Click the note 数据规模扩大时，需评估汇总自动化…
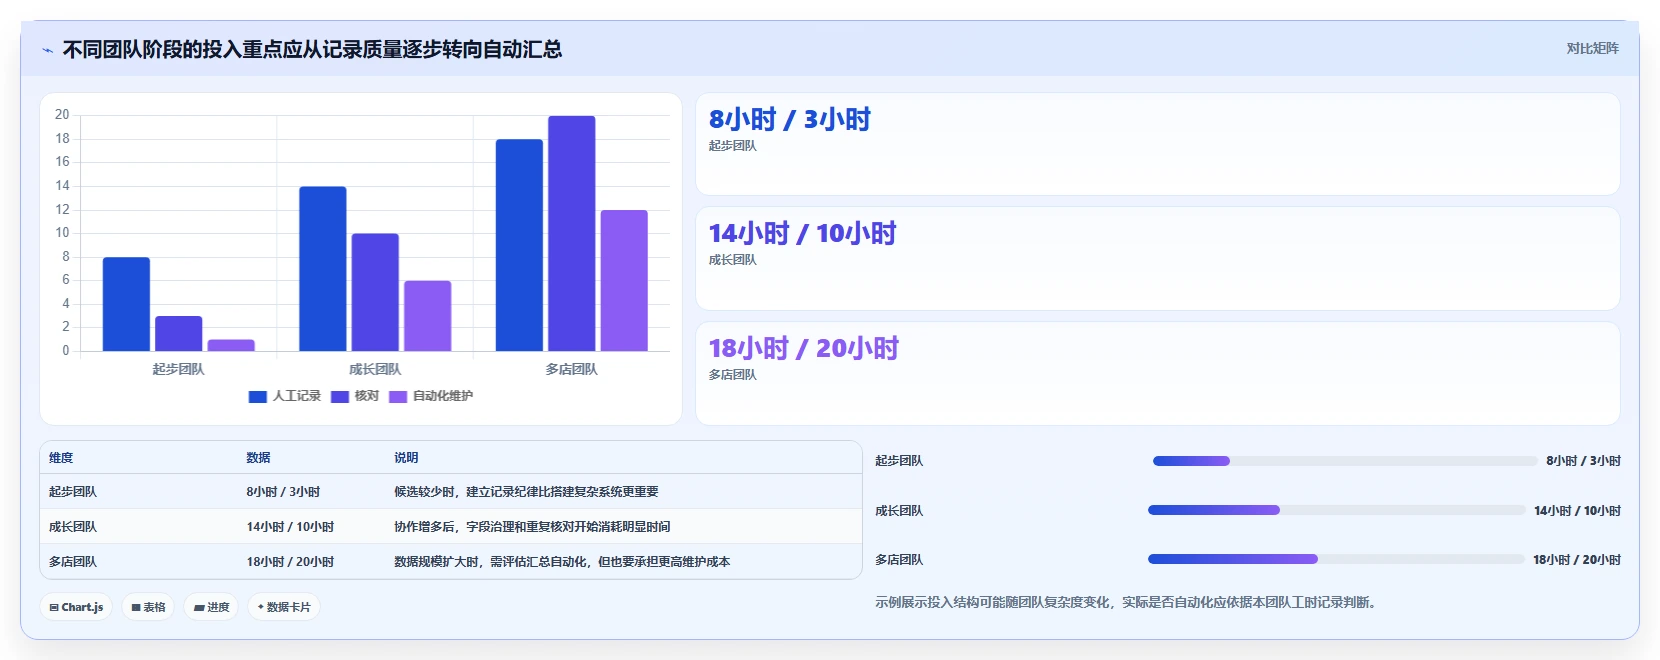This screenshot has height=660, width=1660. point(562,562)
